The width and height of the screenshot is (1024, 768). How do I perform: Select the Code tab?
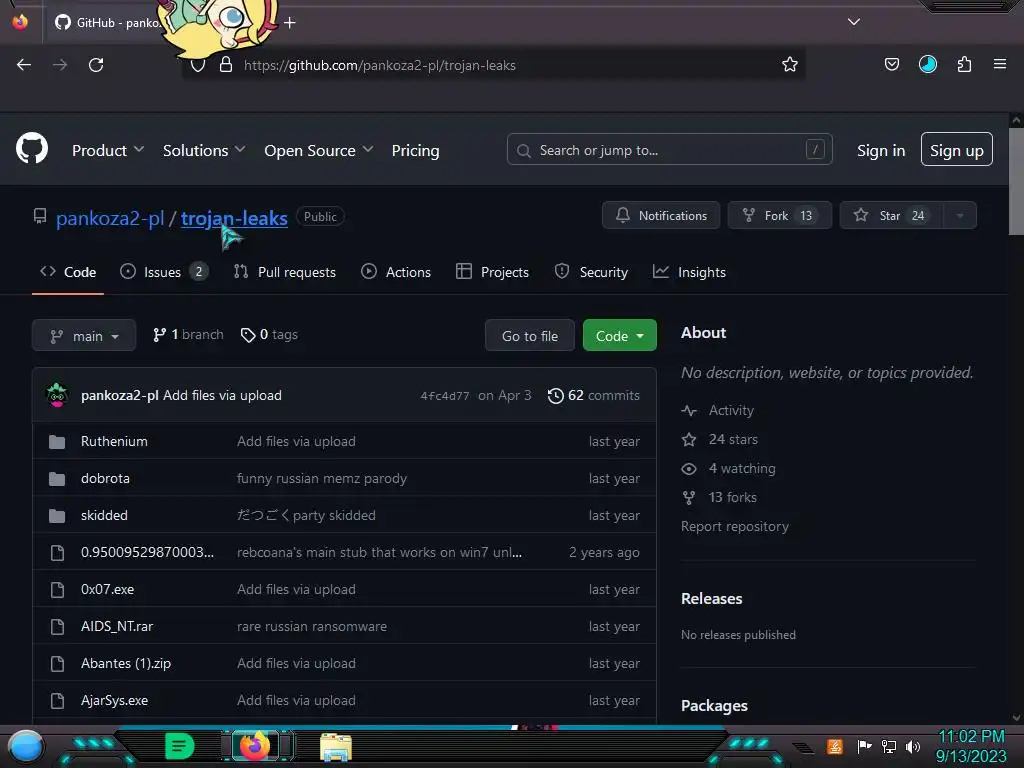68,272
